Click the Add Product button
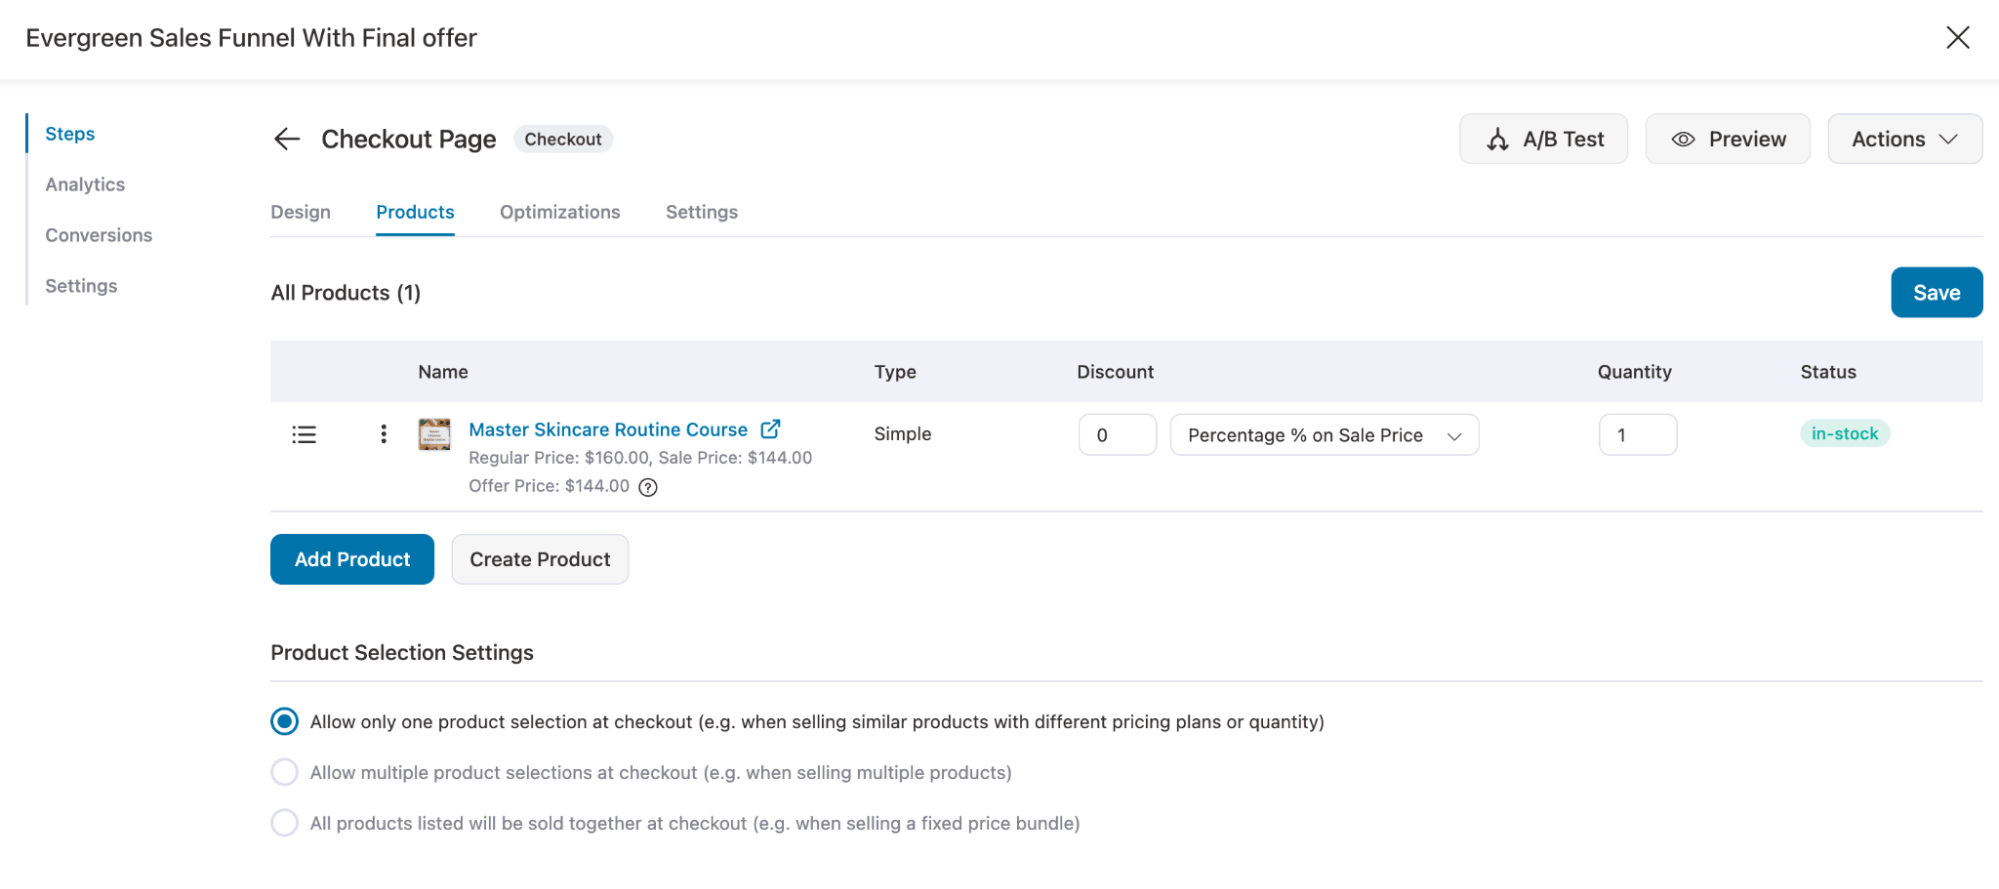1999x889 pixels. click(x=352, y=559)
